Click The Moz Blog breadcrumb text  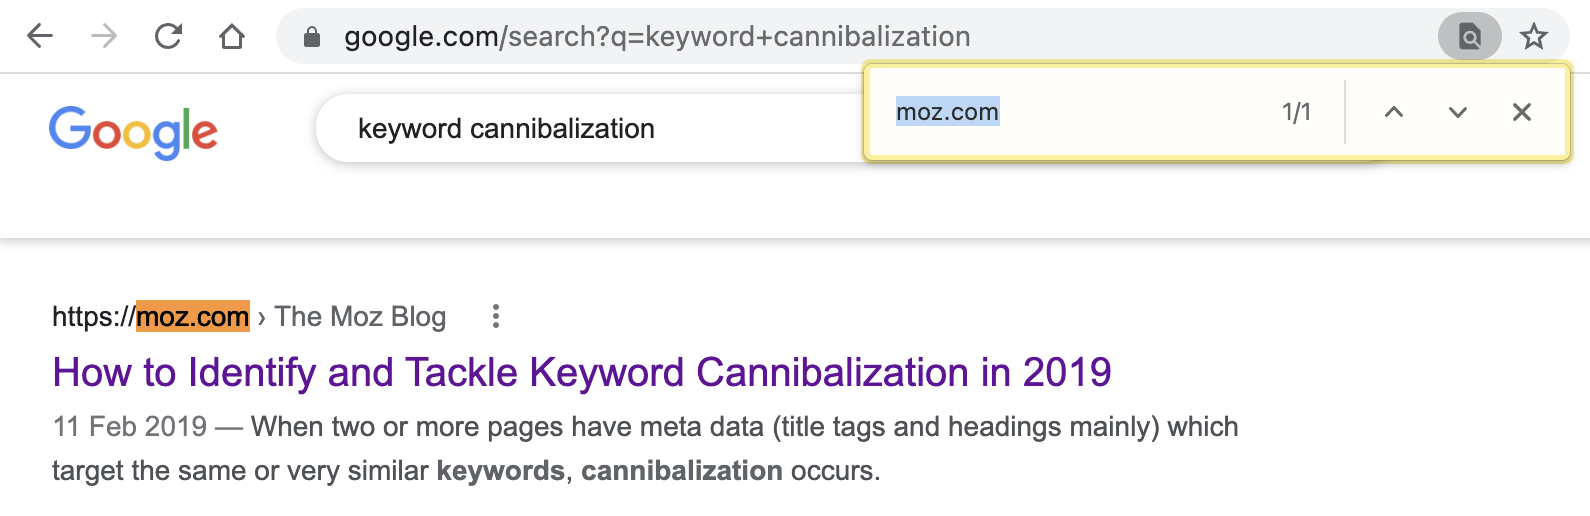click(x=360, y=317)
